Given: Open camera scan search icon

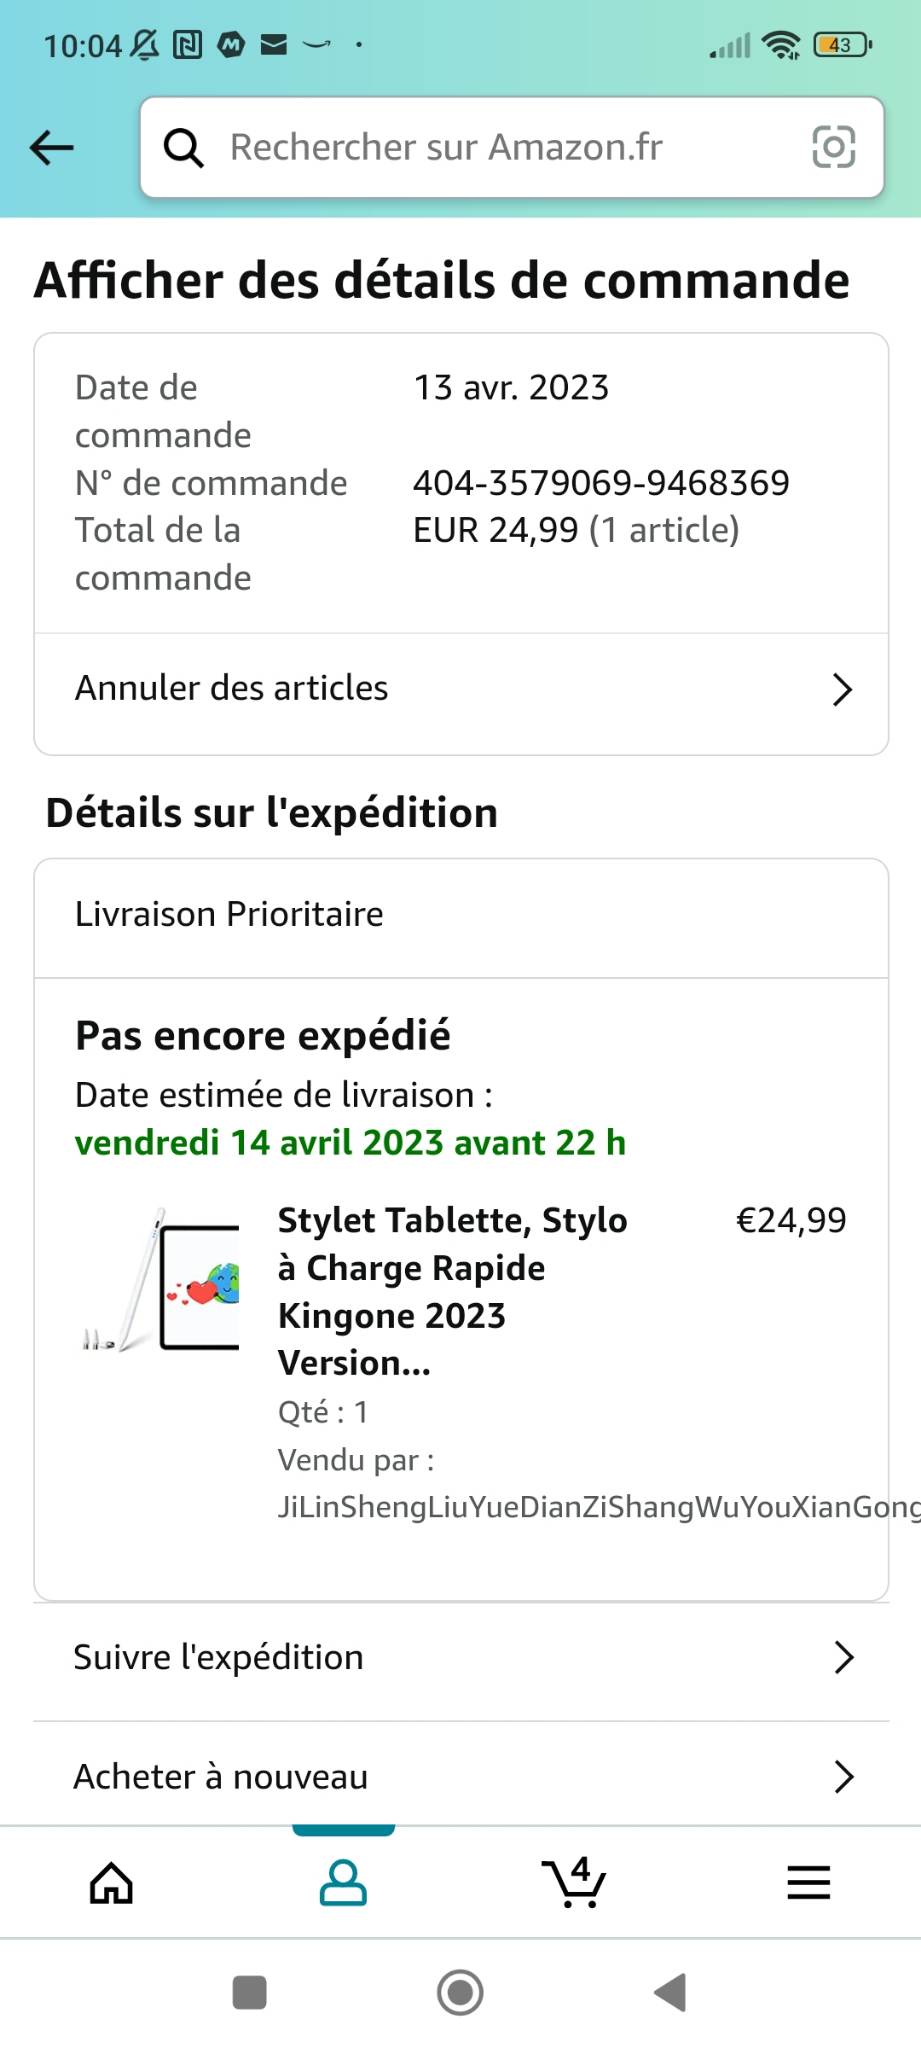Looking at the screenshot, I should tap(833, 147).
